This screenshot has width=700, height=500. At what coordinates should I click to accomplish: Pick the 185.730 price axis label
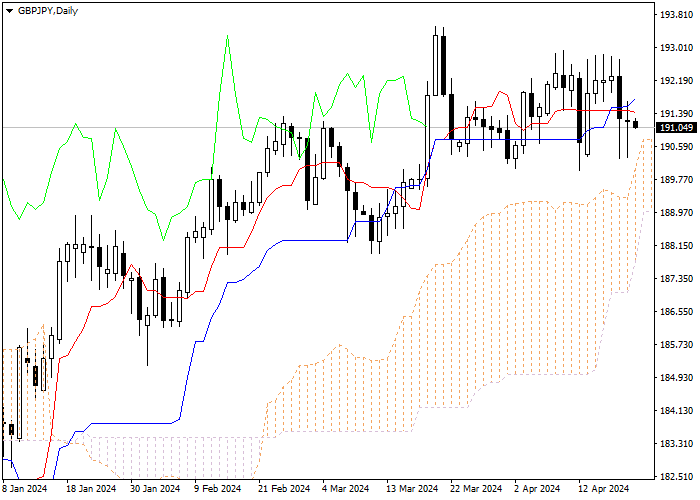[676, 345]
